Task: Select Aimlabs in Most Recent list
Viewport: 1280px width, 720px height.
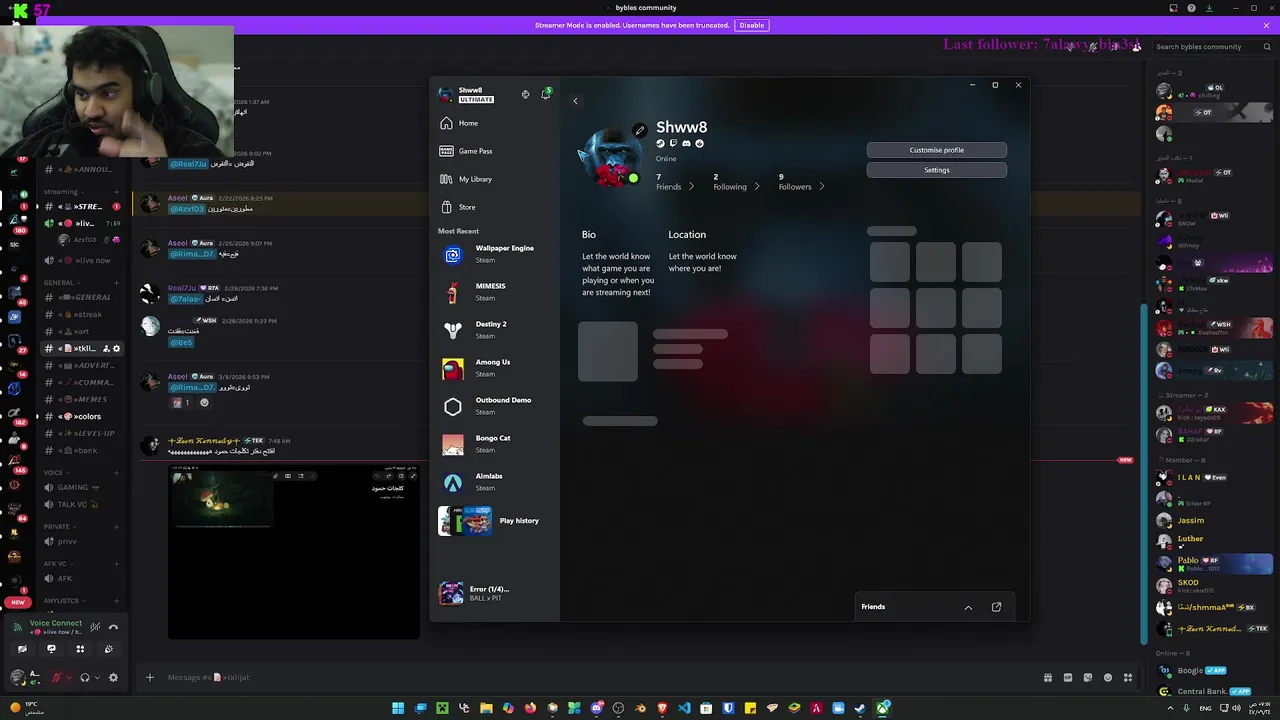Action: pyautogui.click(x=494, y=482)
